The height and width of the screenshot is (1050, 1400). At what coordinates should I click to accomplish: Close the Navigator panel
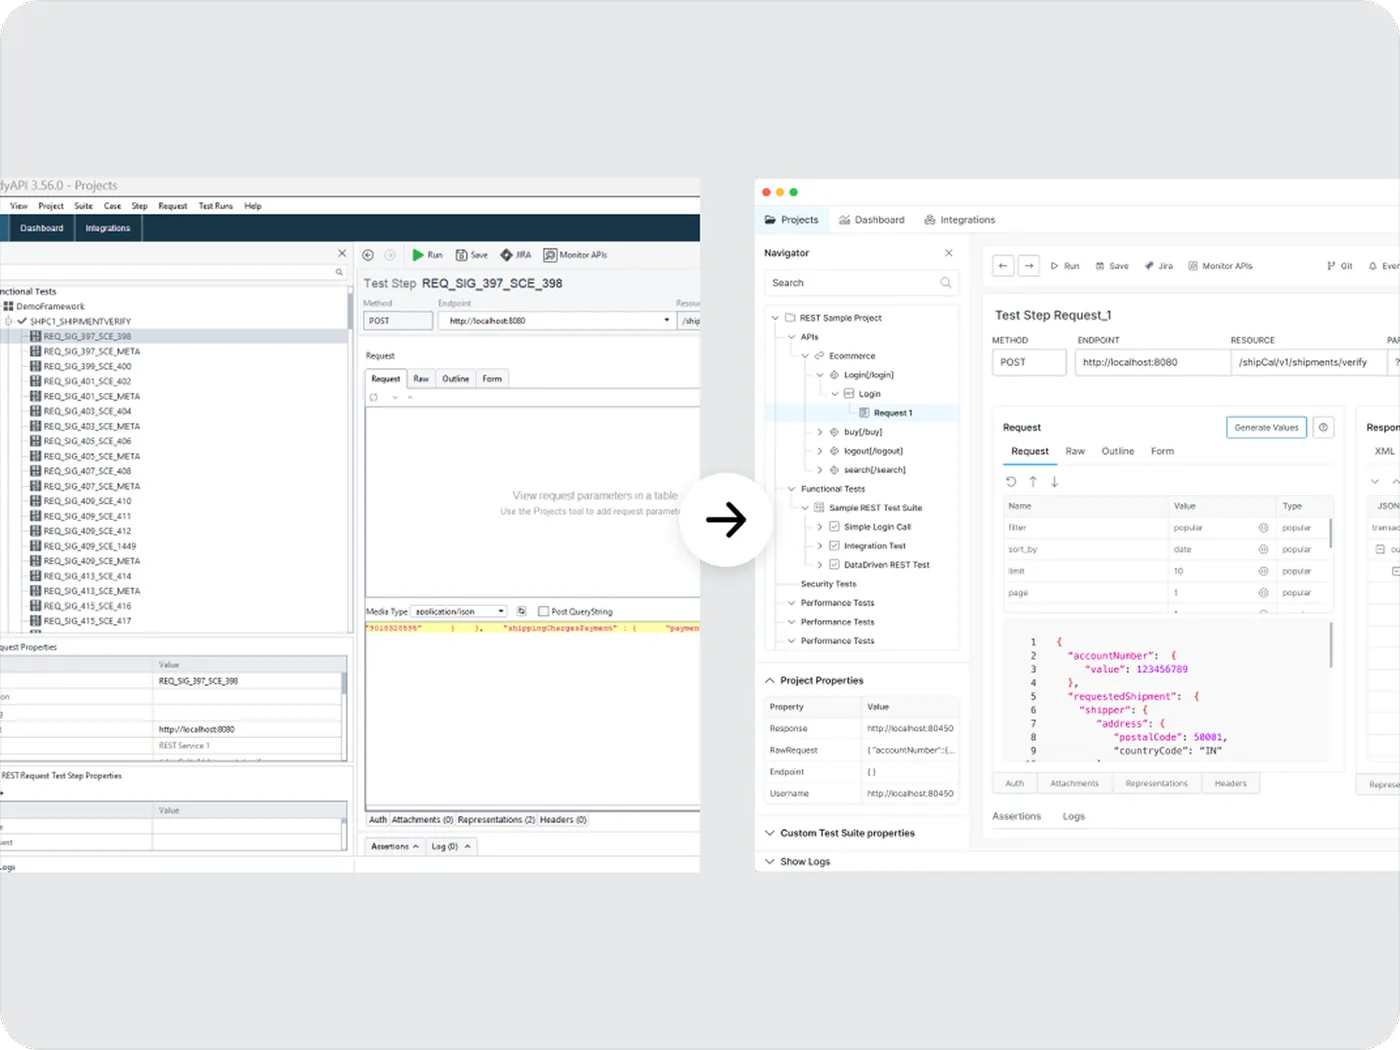coord(949,253)
